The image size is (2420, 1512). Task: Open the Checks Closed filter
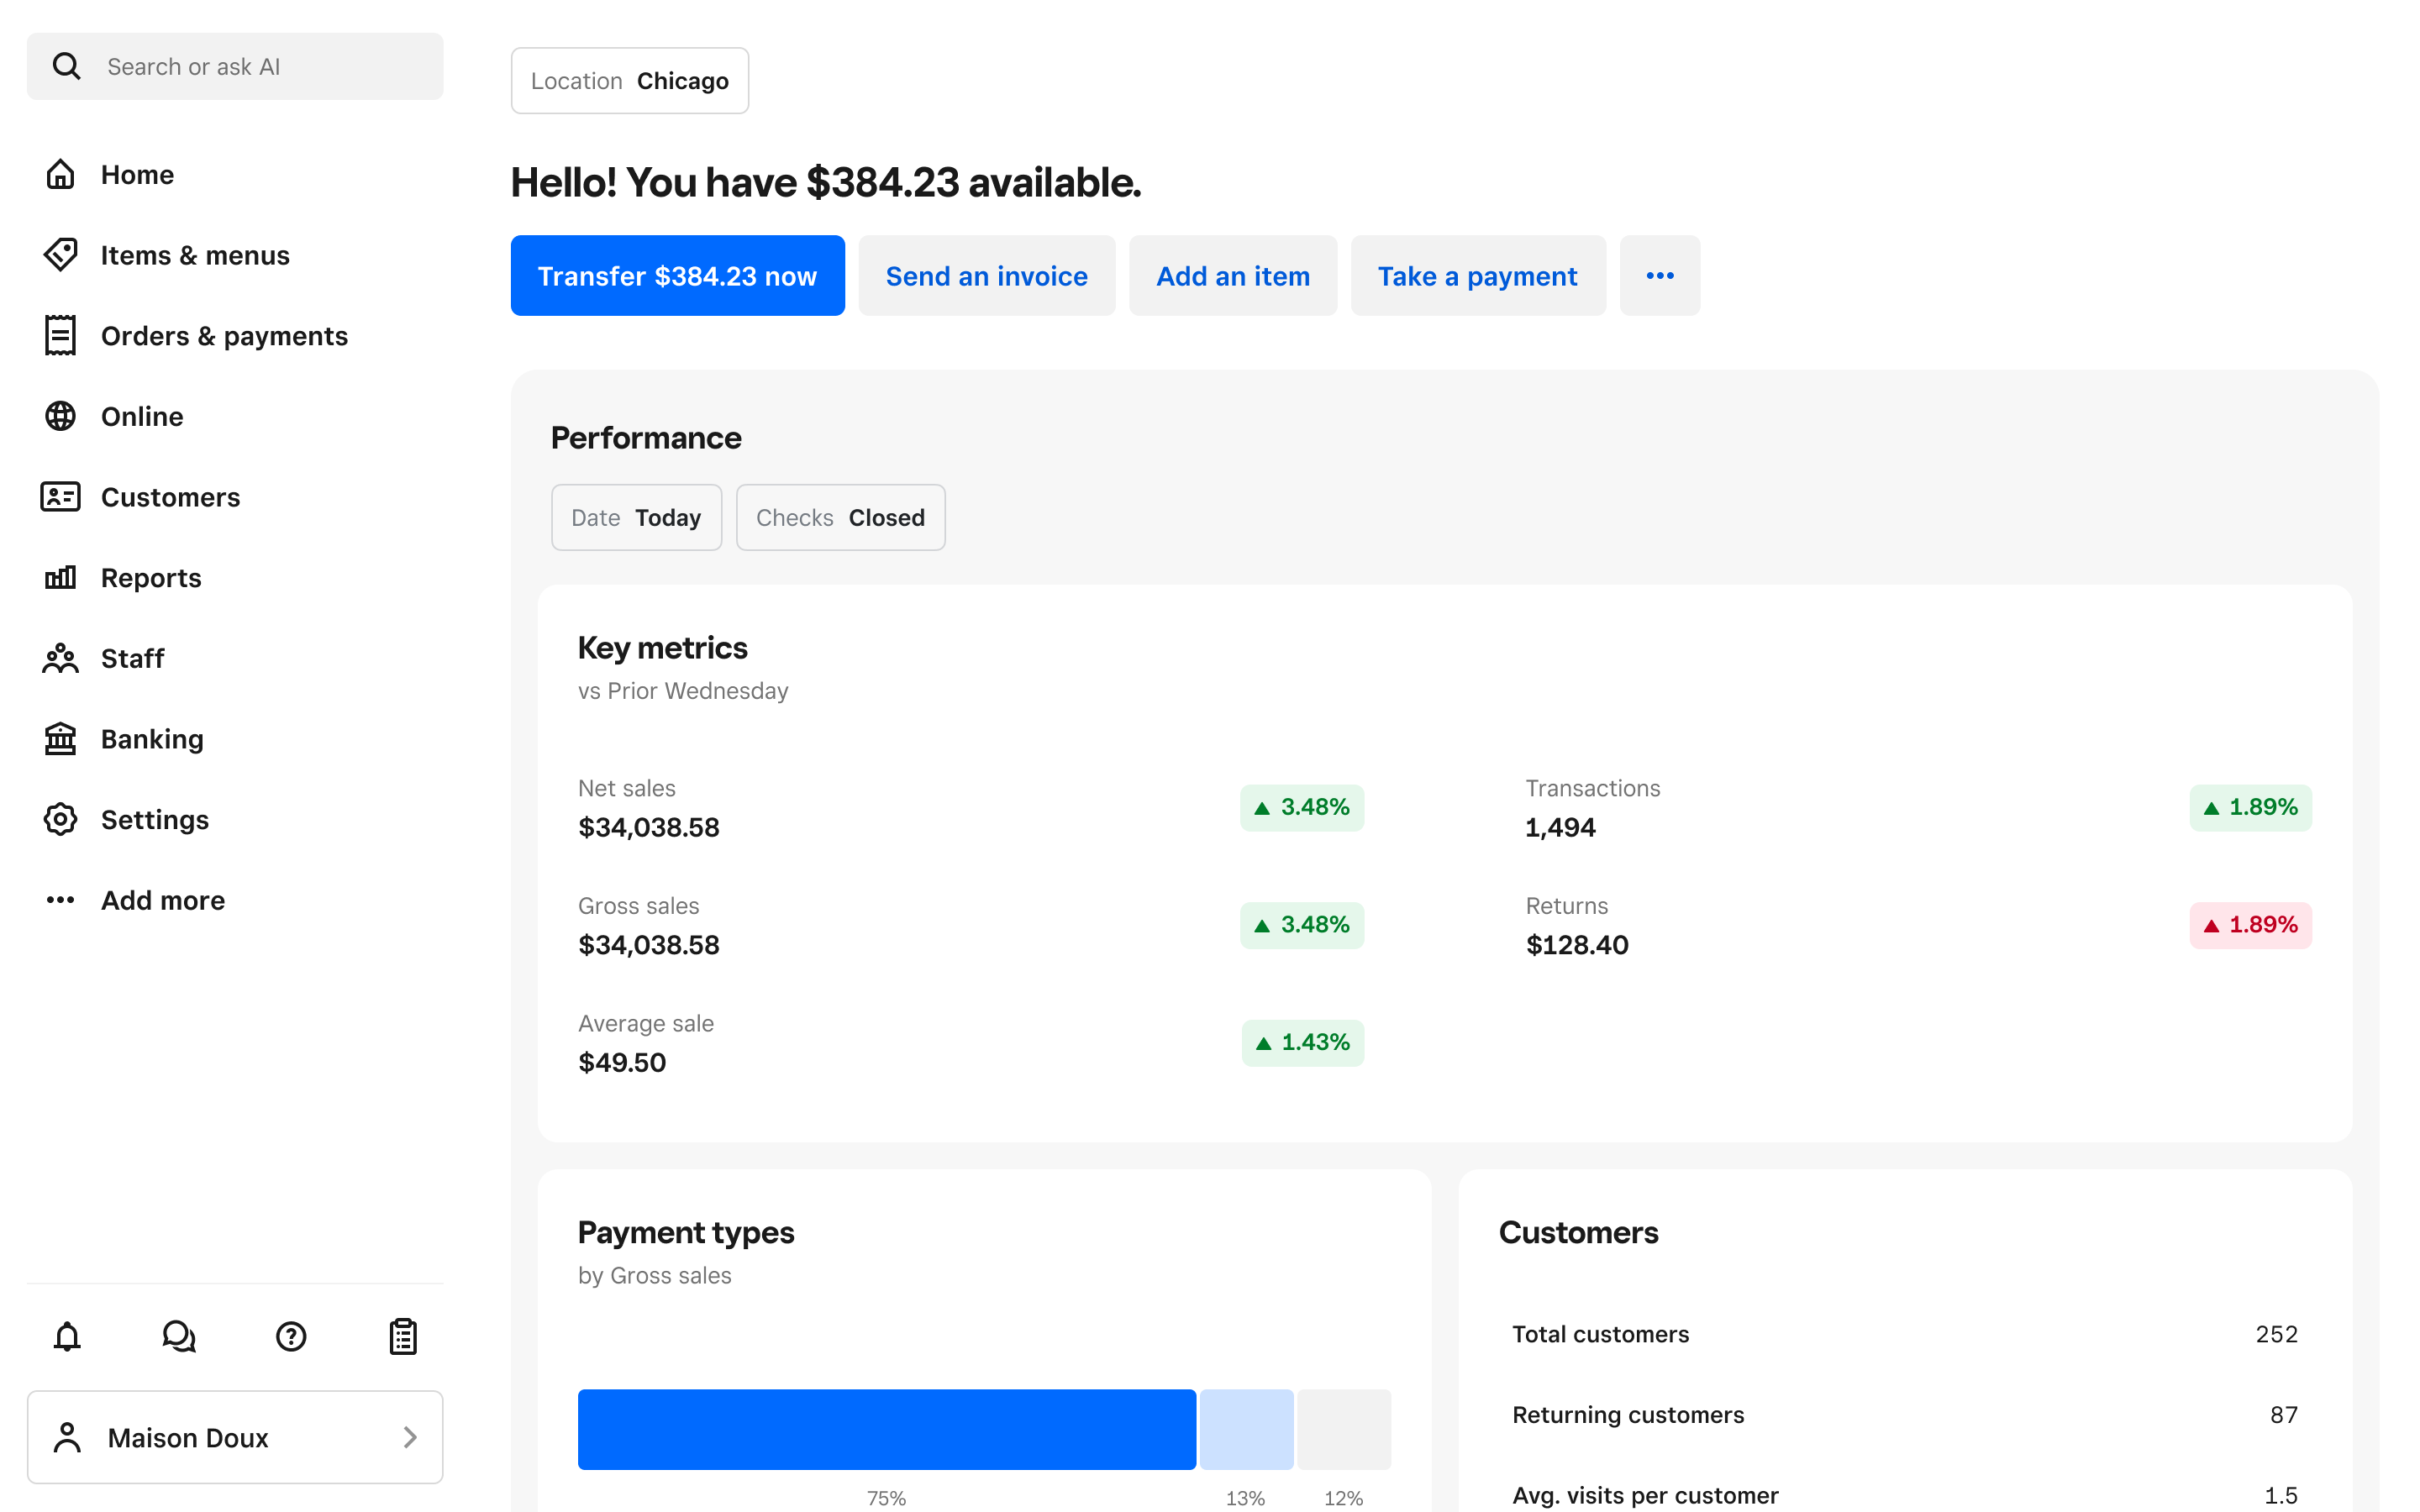pyautogui.click(x=840, y=517)
